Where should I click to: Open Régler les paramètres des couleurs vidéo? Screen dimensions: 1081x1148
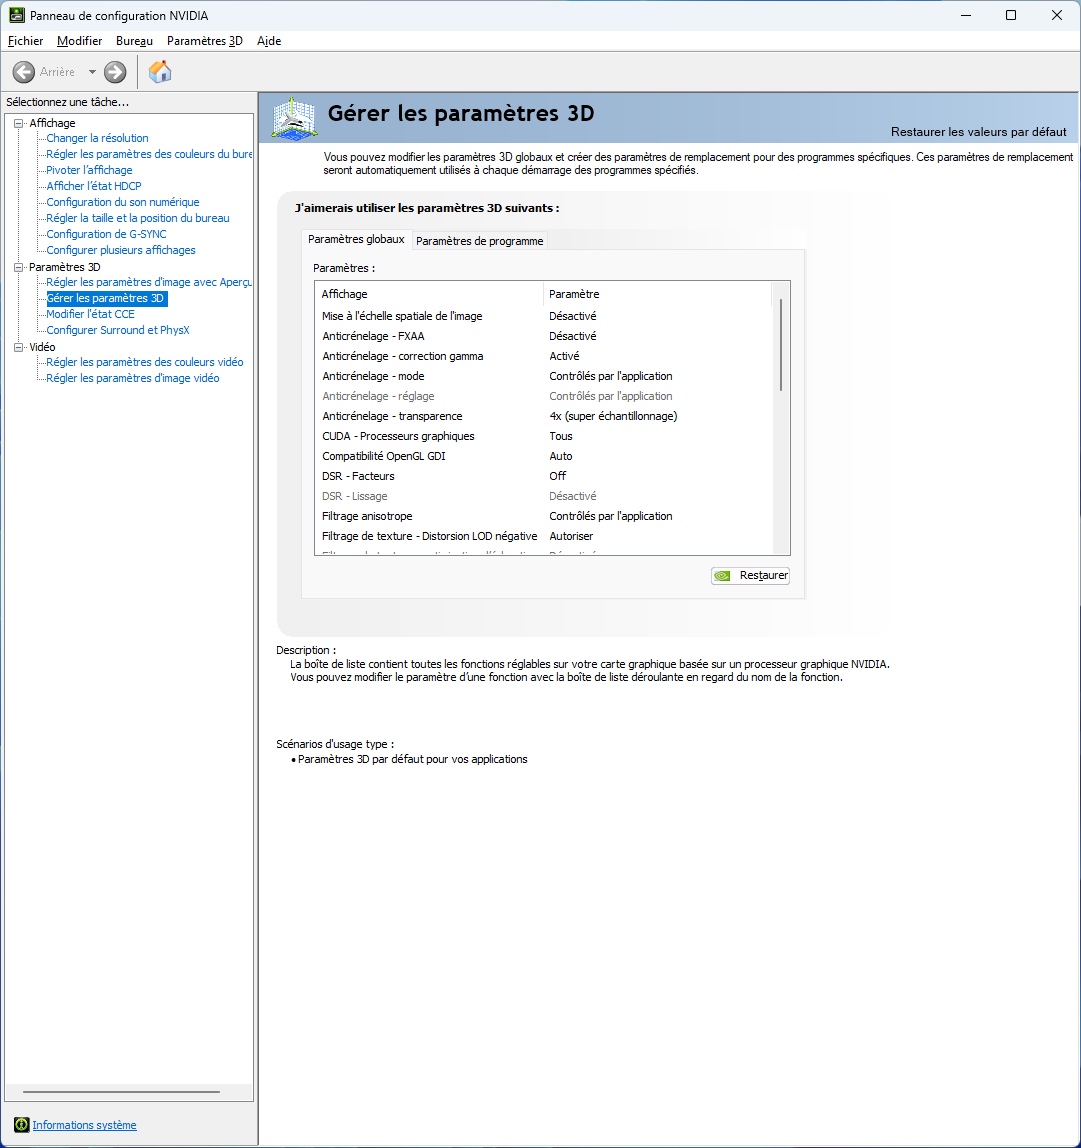coord(145,362)
